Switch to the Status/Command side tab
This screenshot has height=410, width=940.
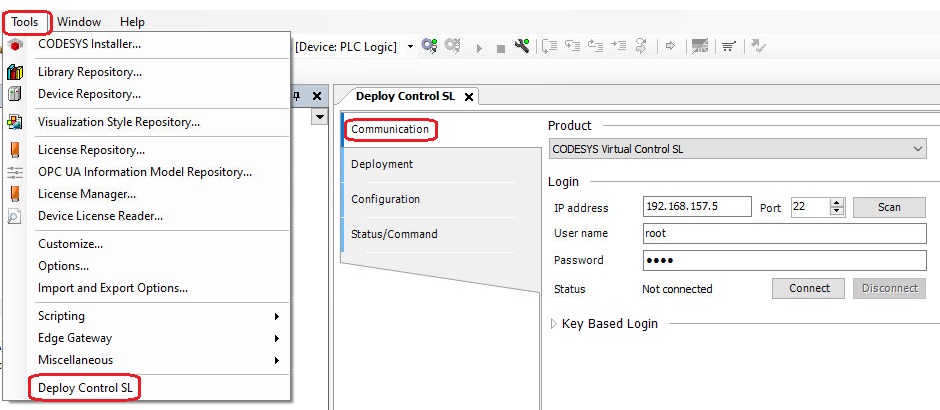click(394, 234)
